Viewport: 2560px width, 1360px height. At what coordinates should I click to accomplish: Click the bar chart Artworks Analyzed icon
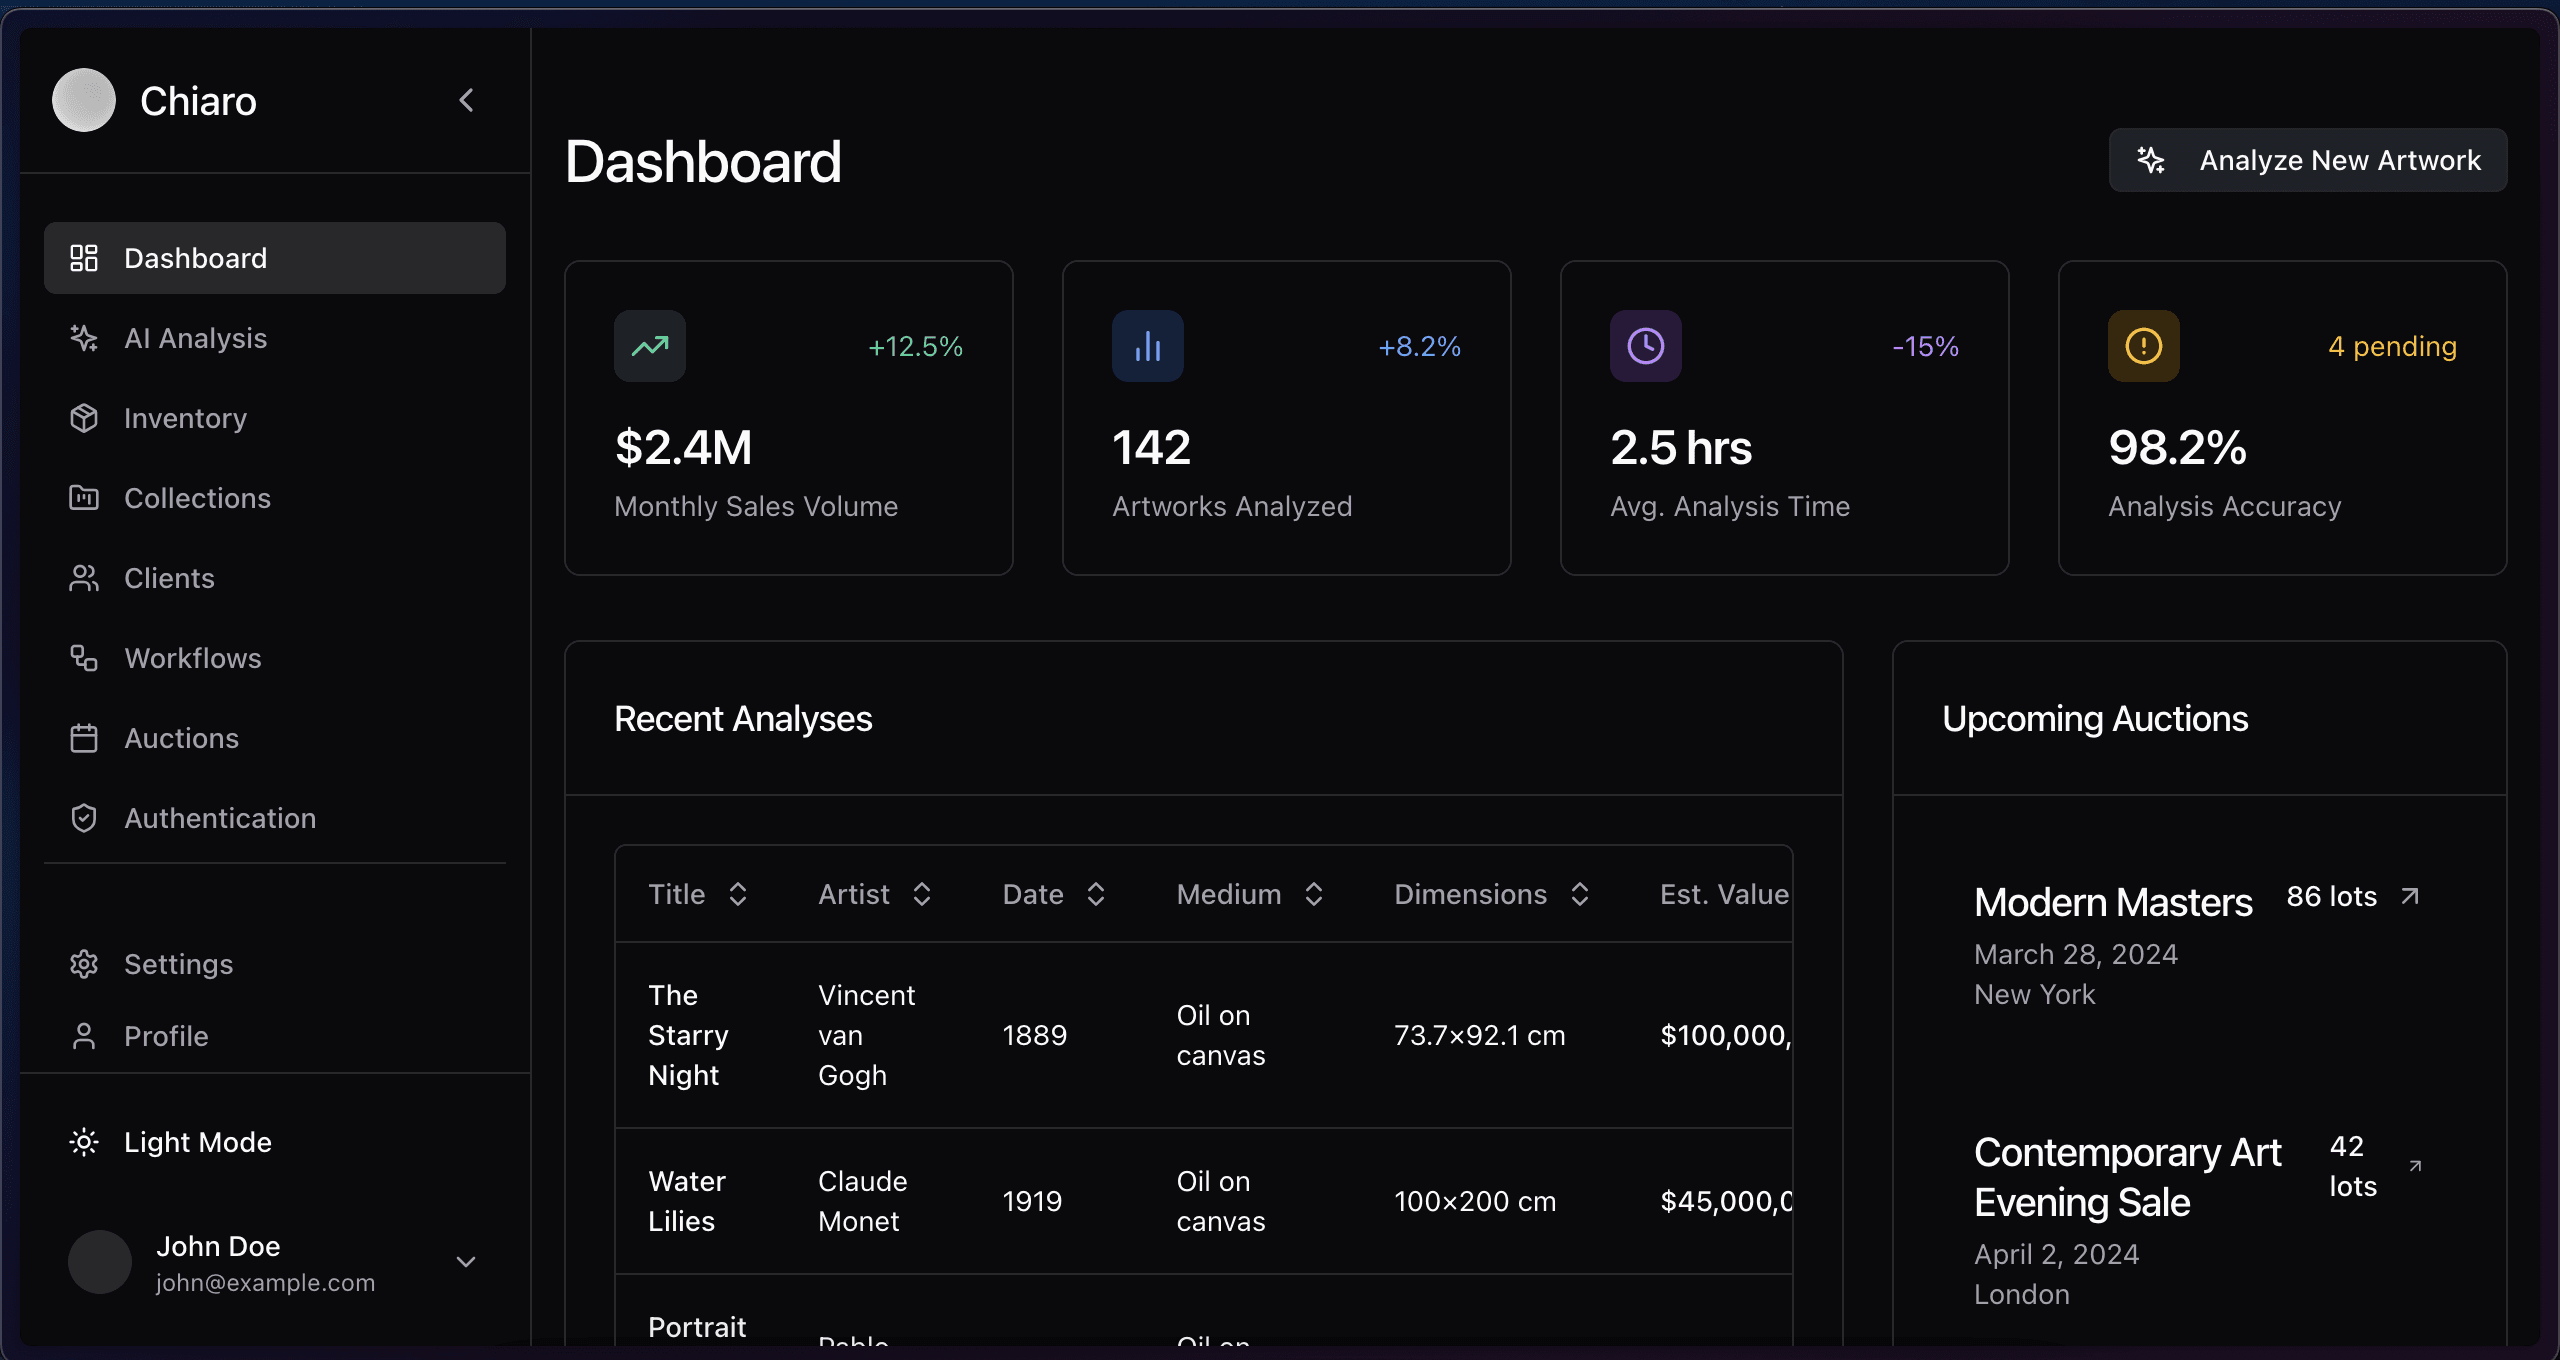(1148, 346)
